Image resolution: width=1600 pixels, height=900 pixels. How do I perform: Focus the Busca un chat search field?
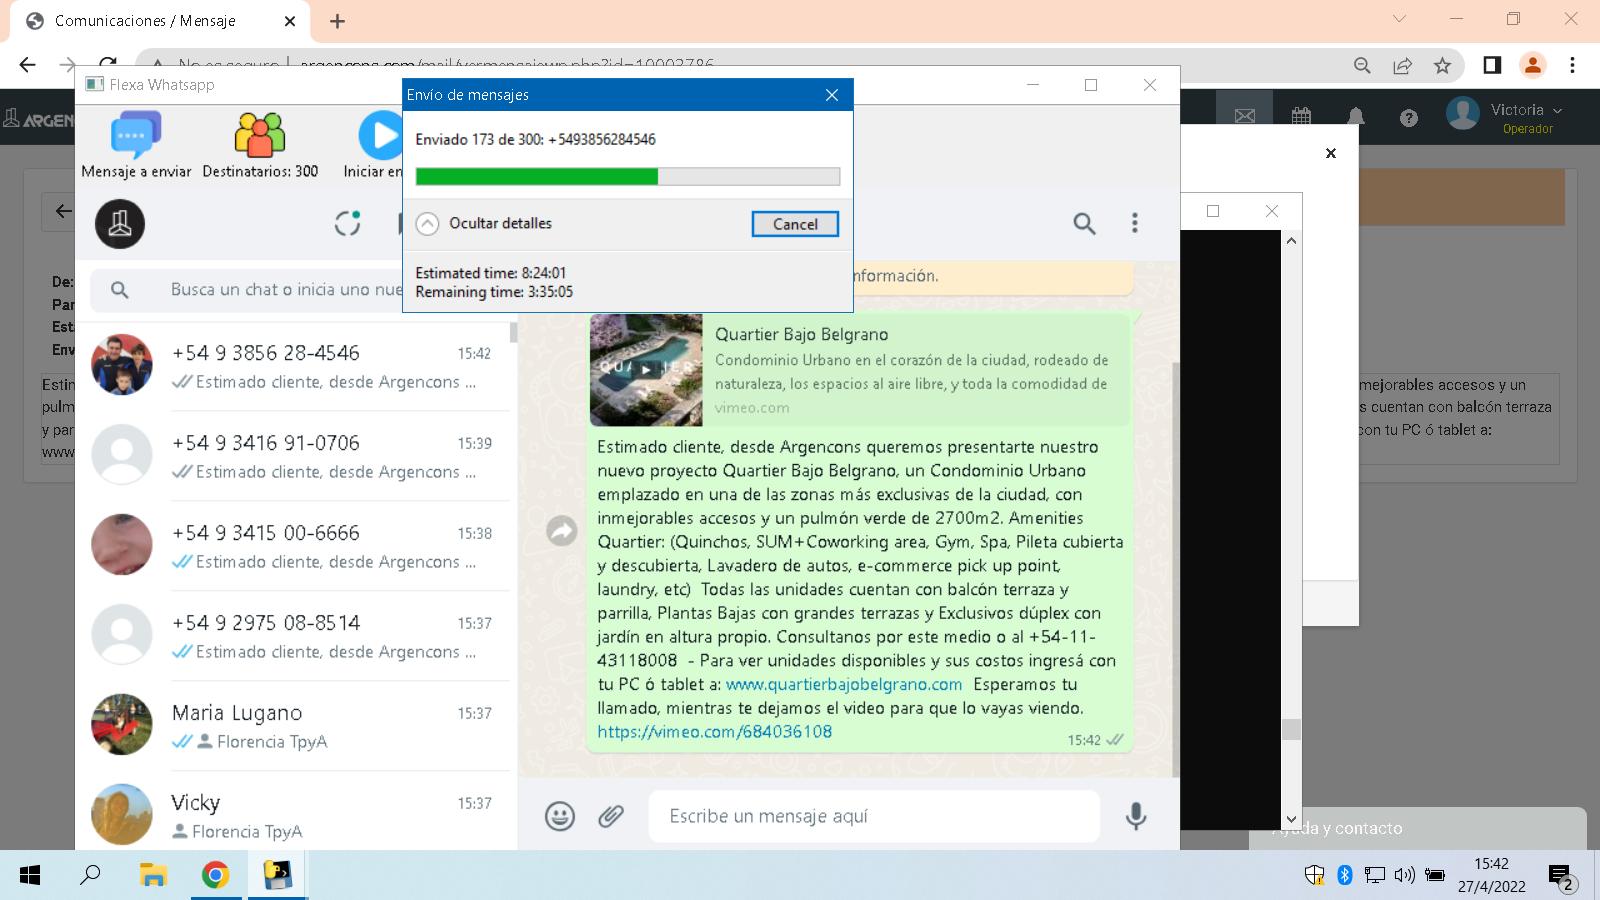tap(285, 290)
